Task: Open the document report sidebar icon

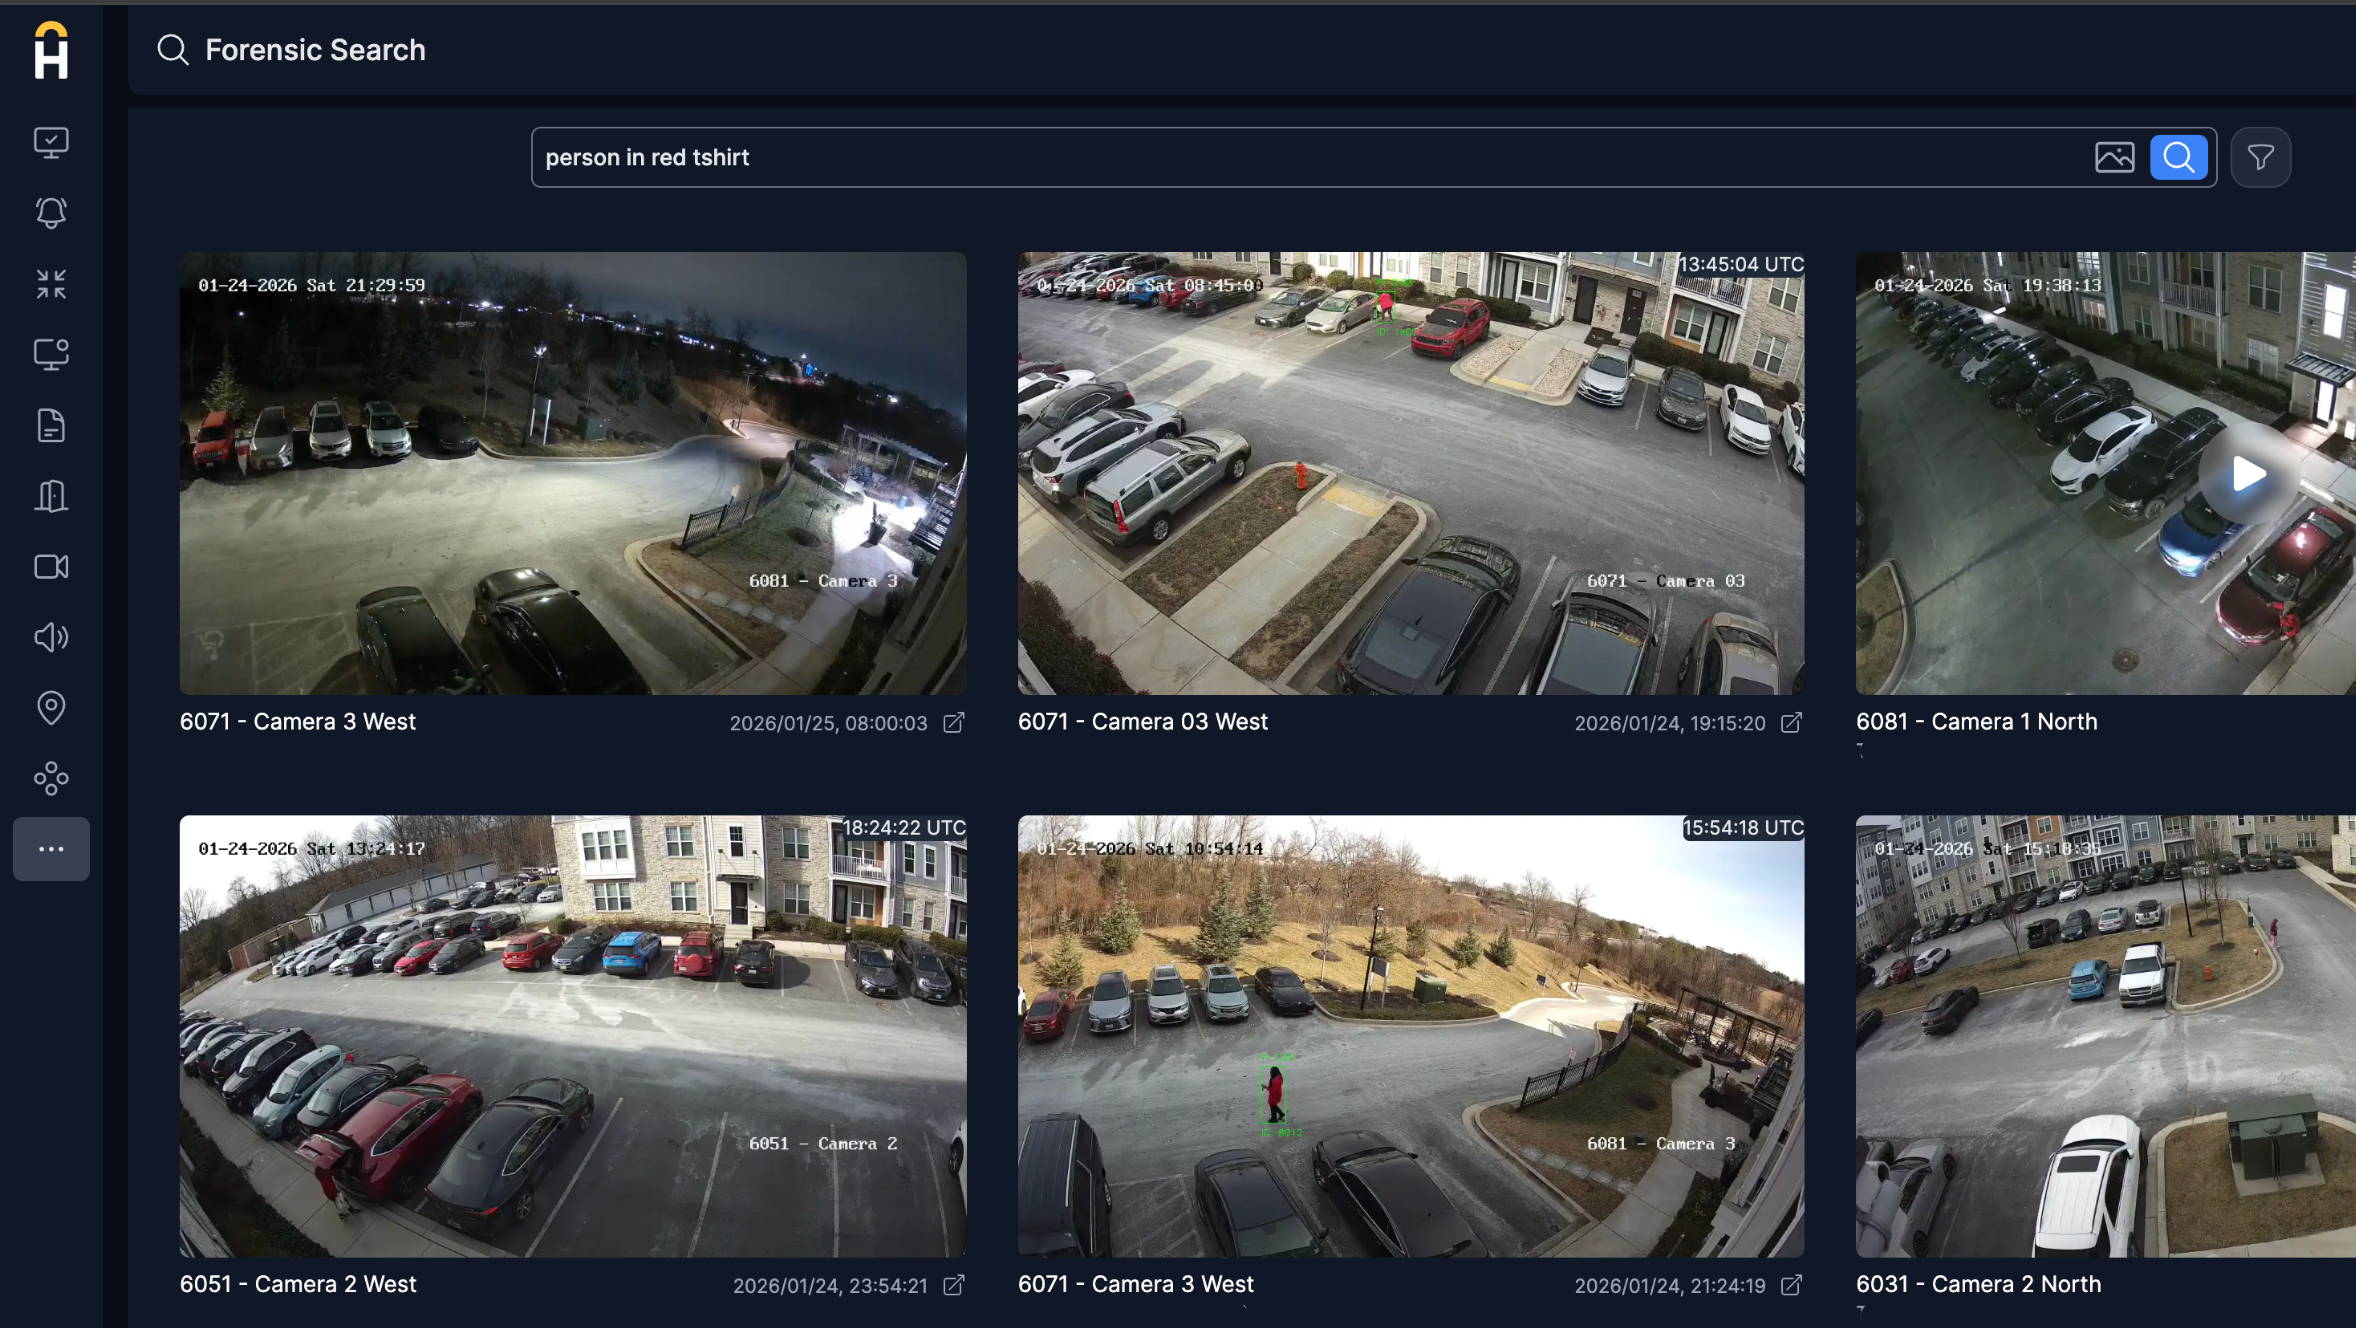Action: point(51,426)
